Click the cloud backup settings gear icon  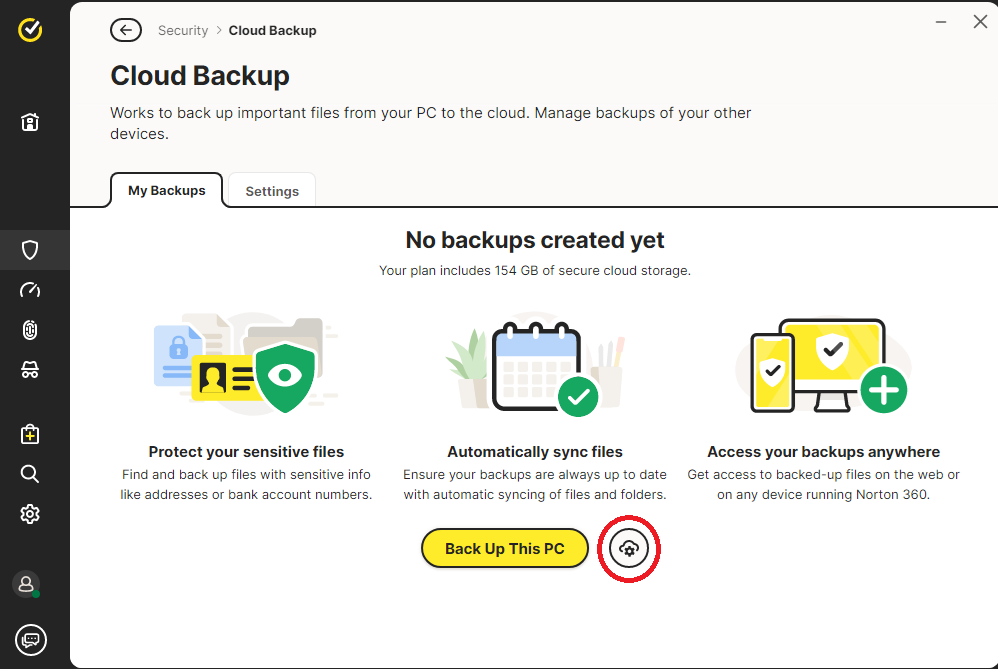(629, 548)
